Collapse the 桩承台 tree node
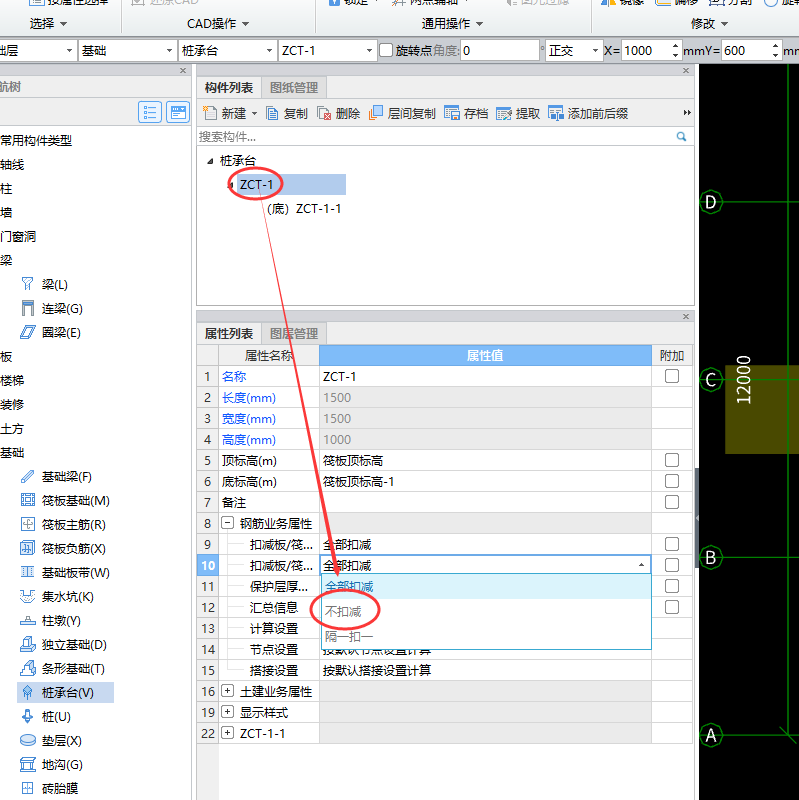Image resolution: width=799 pixels, height=800 pixels. (210, 161)
